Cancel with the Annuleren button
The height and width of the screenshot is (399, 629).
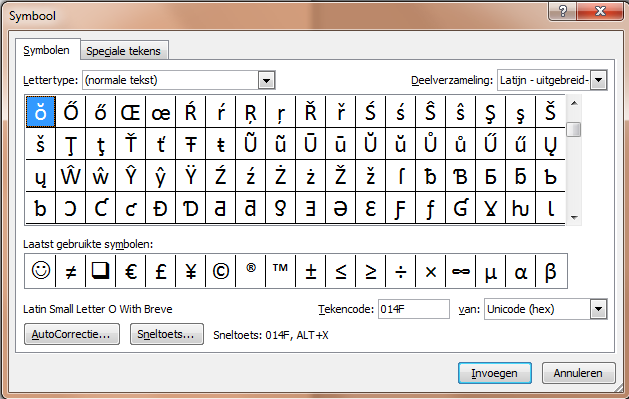pos(578,373)
